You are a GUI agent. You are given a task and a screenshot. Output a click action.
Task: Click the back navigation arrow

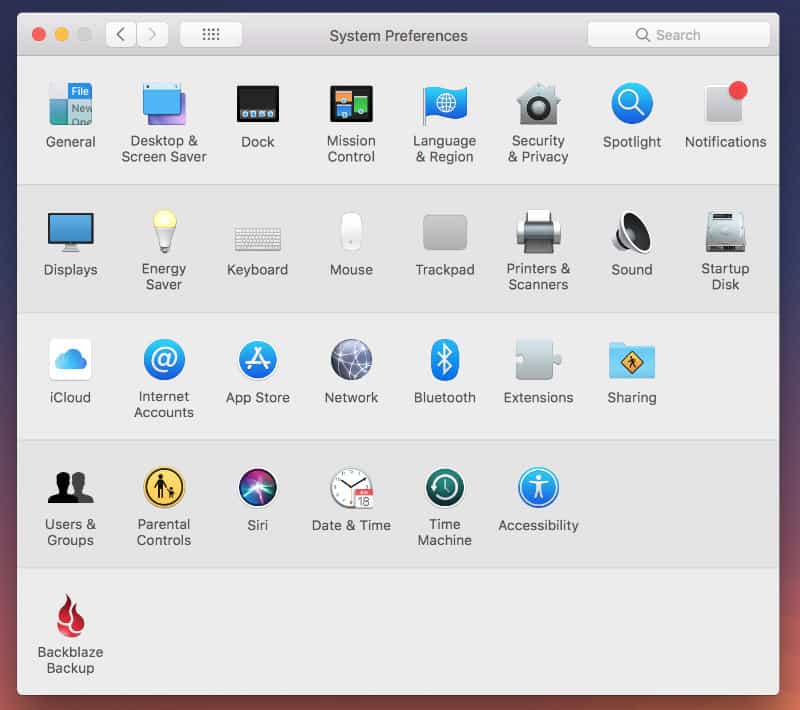click(x=121, y=35)
